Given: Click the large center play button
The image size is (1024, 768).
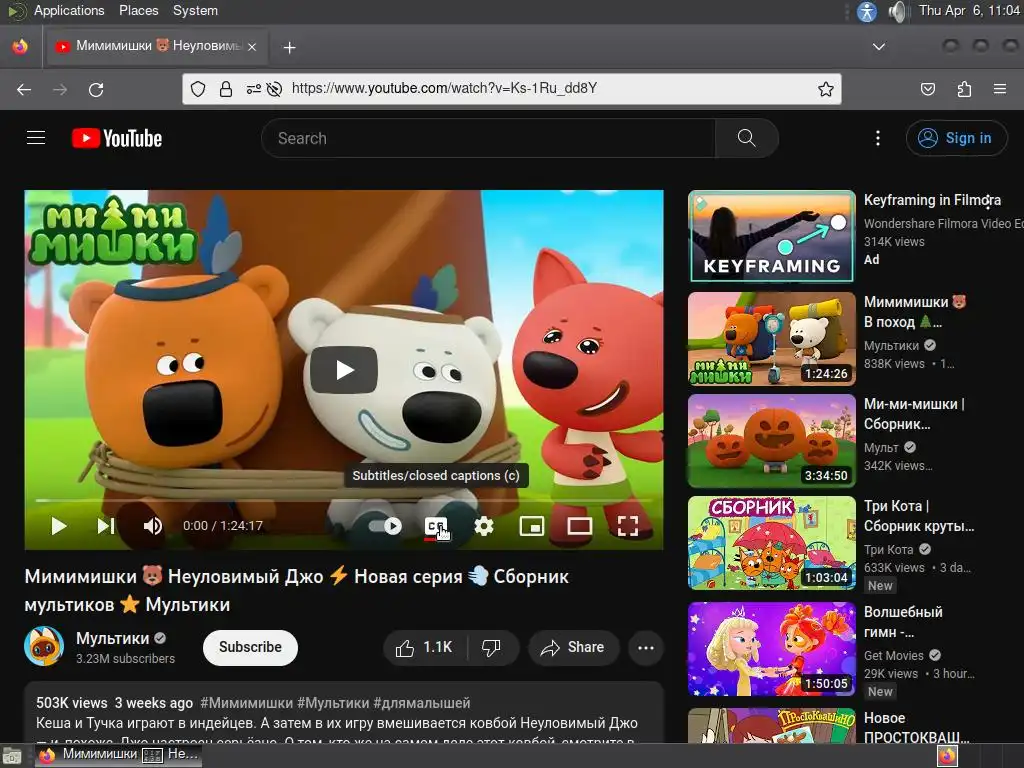Looking at the screenshot, I should (344, 370).
